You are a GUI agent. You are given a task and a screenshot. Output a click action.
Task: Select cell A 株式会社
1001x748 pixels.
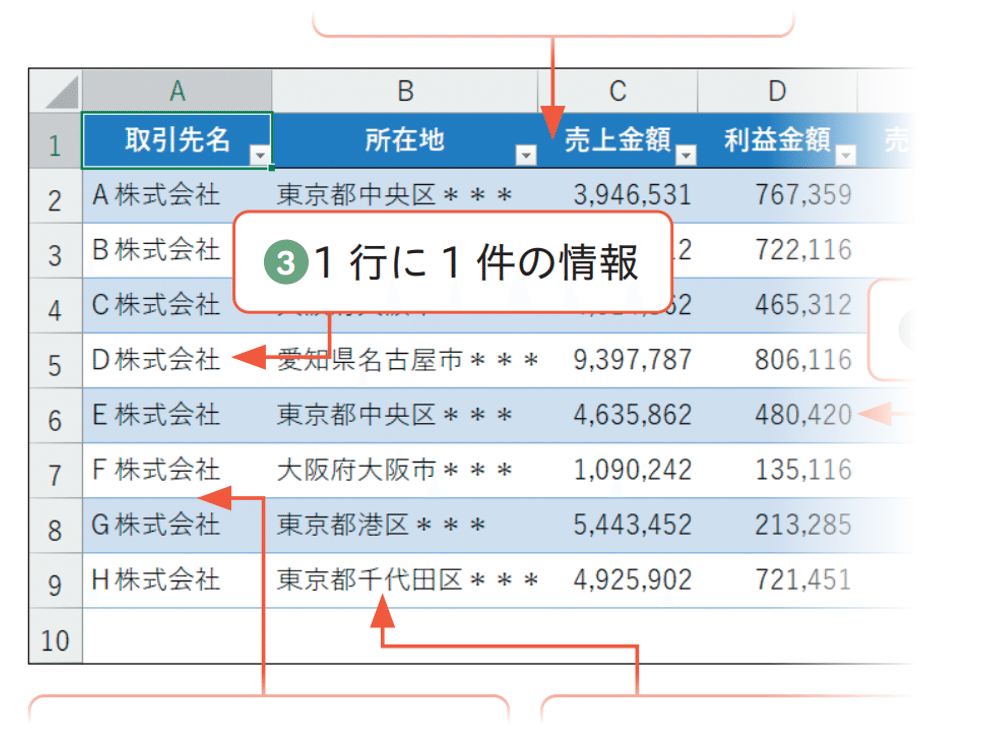(177, 196)
